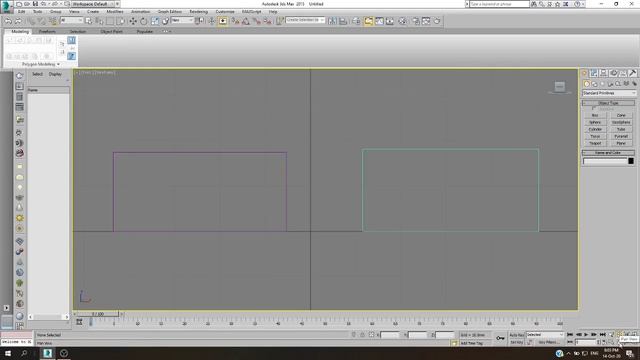Click the black object color swatch

(631, 161)
